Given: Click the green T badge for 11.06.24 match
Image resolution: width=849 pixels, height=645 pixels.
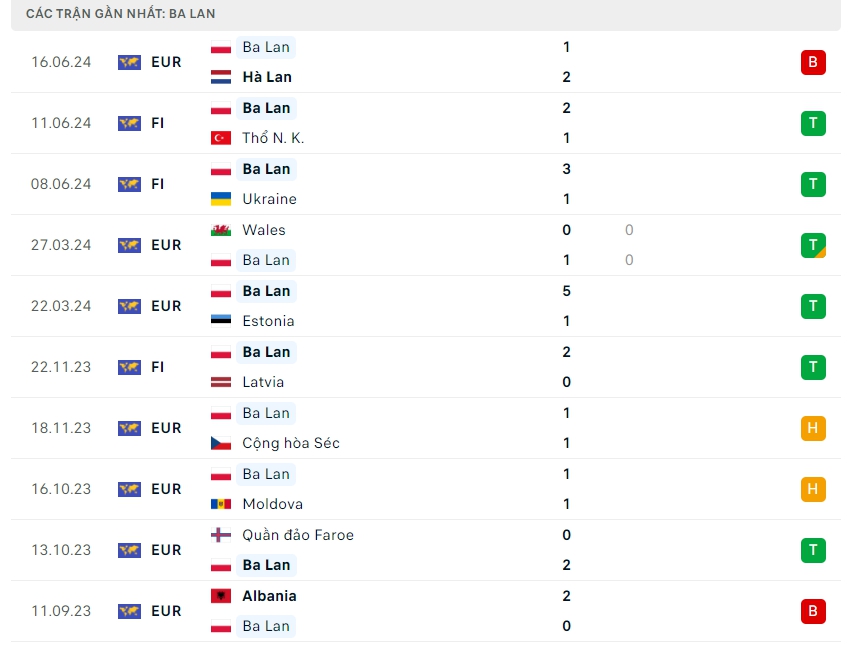Looking at the screenshot, I should [x=813, y=123].
